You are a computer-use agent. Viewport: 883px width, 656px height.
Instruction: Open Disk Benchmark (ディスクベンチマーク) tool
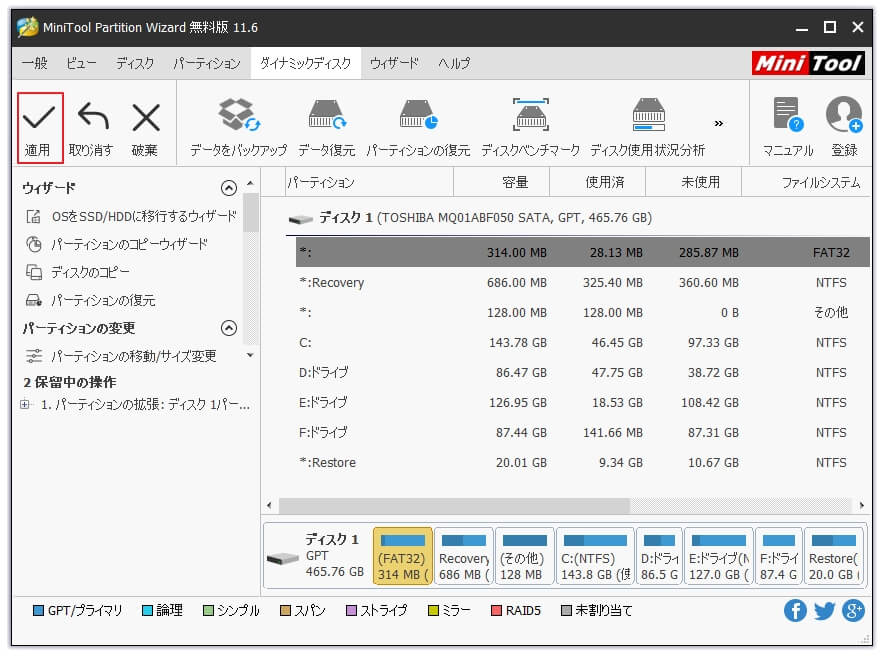point(530,128)
